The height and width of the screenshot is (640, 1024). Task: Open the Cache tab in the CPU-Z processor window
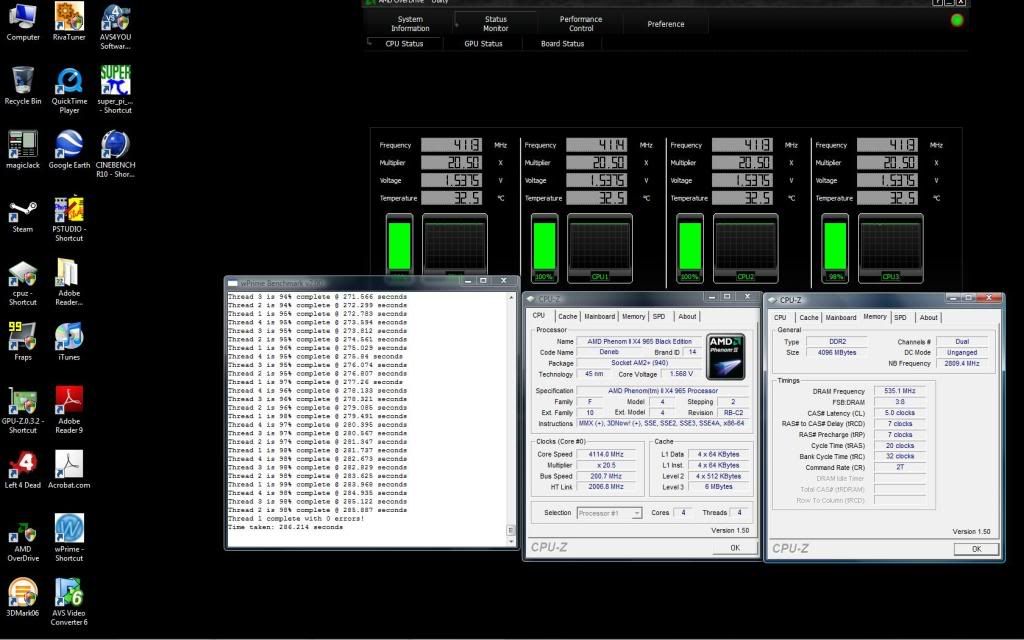click(x=568, y=317)
